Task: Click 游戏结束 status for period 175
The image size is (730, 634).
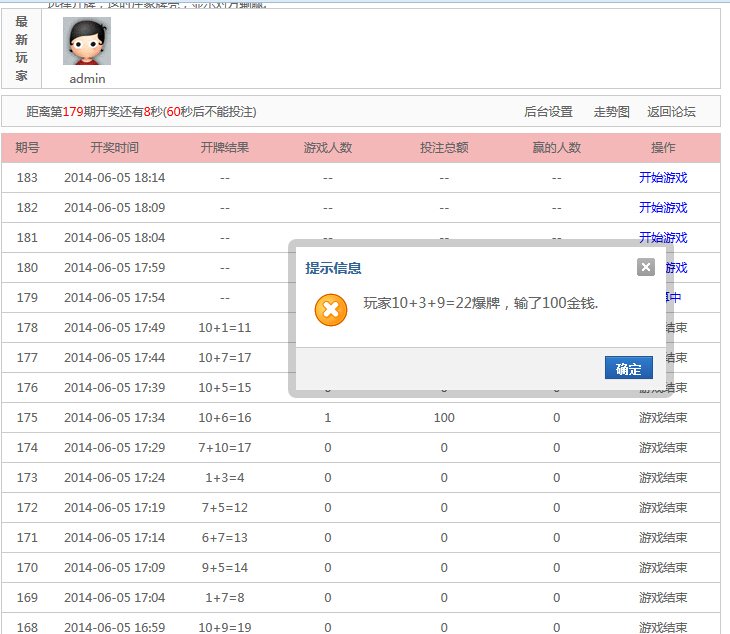Action: 663,418
